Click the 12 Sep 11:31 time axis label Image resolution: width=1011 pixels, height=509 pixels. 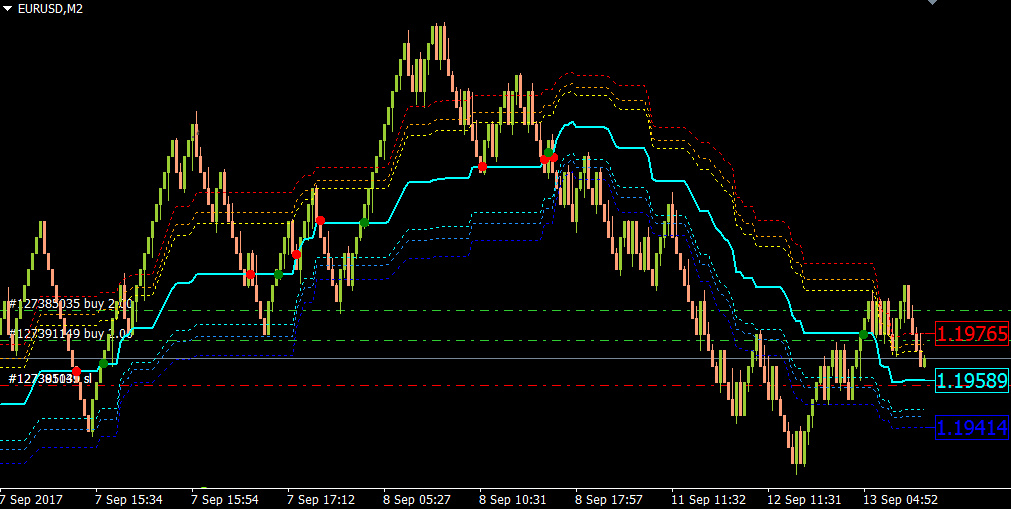[804, 500]
